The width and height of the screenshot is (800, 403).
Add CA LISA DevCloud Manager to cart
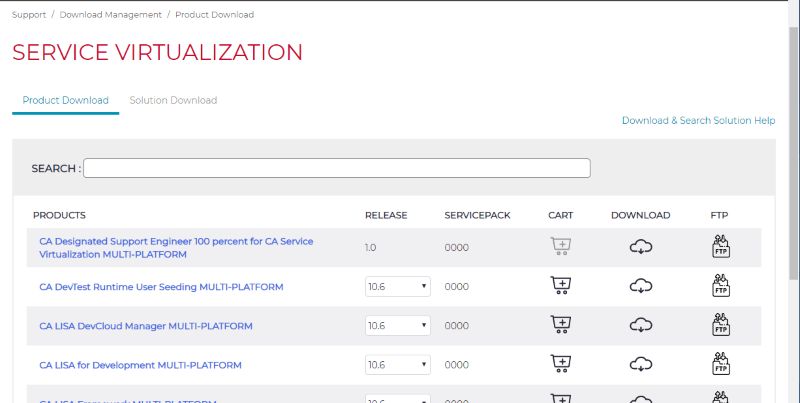tap(561, 325)
